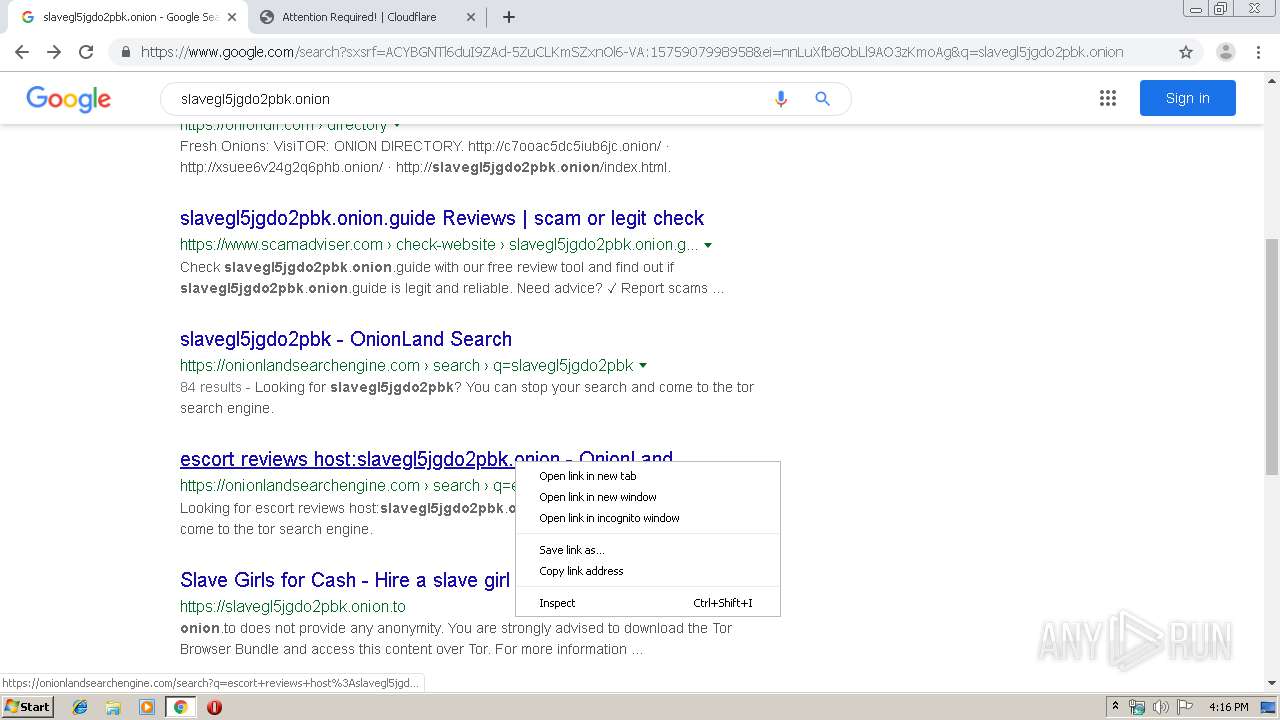View site info via padlock icon
Viewport: 1280px width, 720px height.
point(126,52)
